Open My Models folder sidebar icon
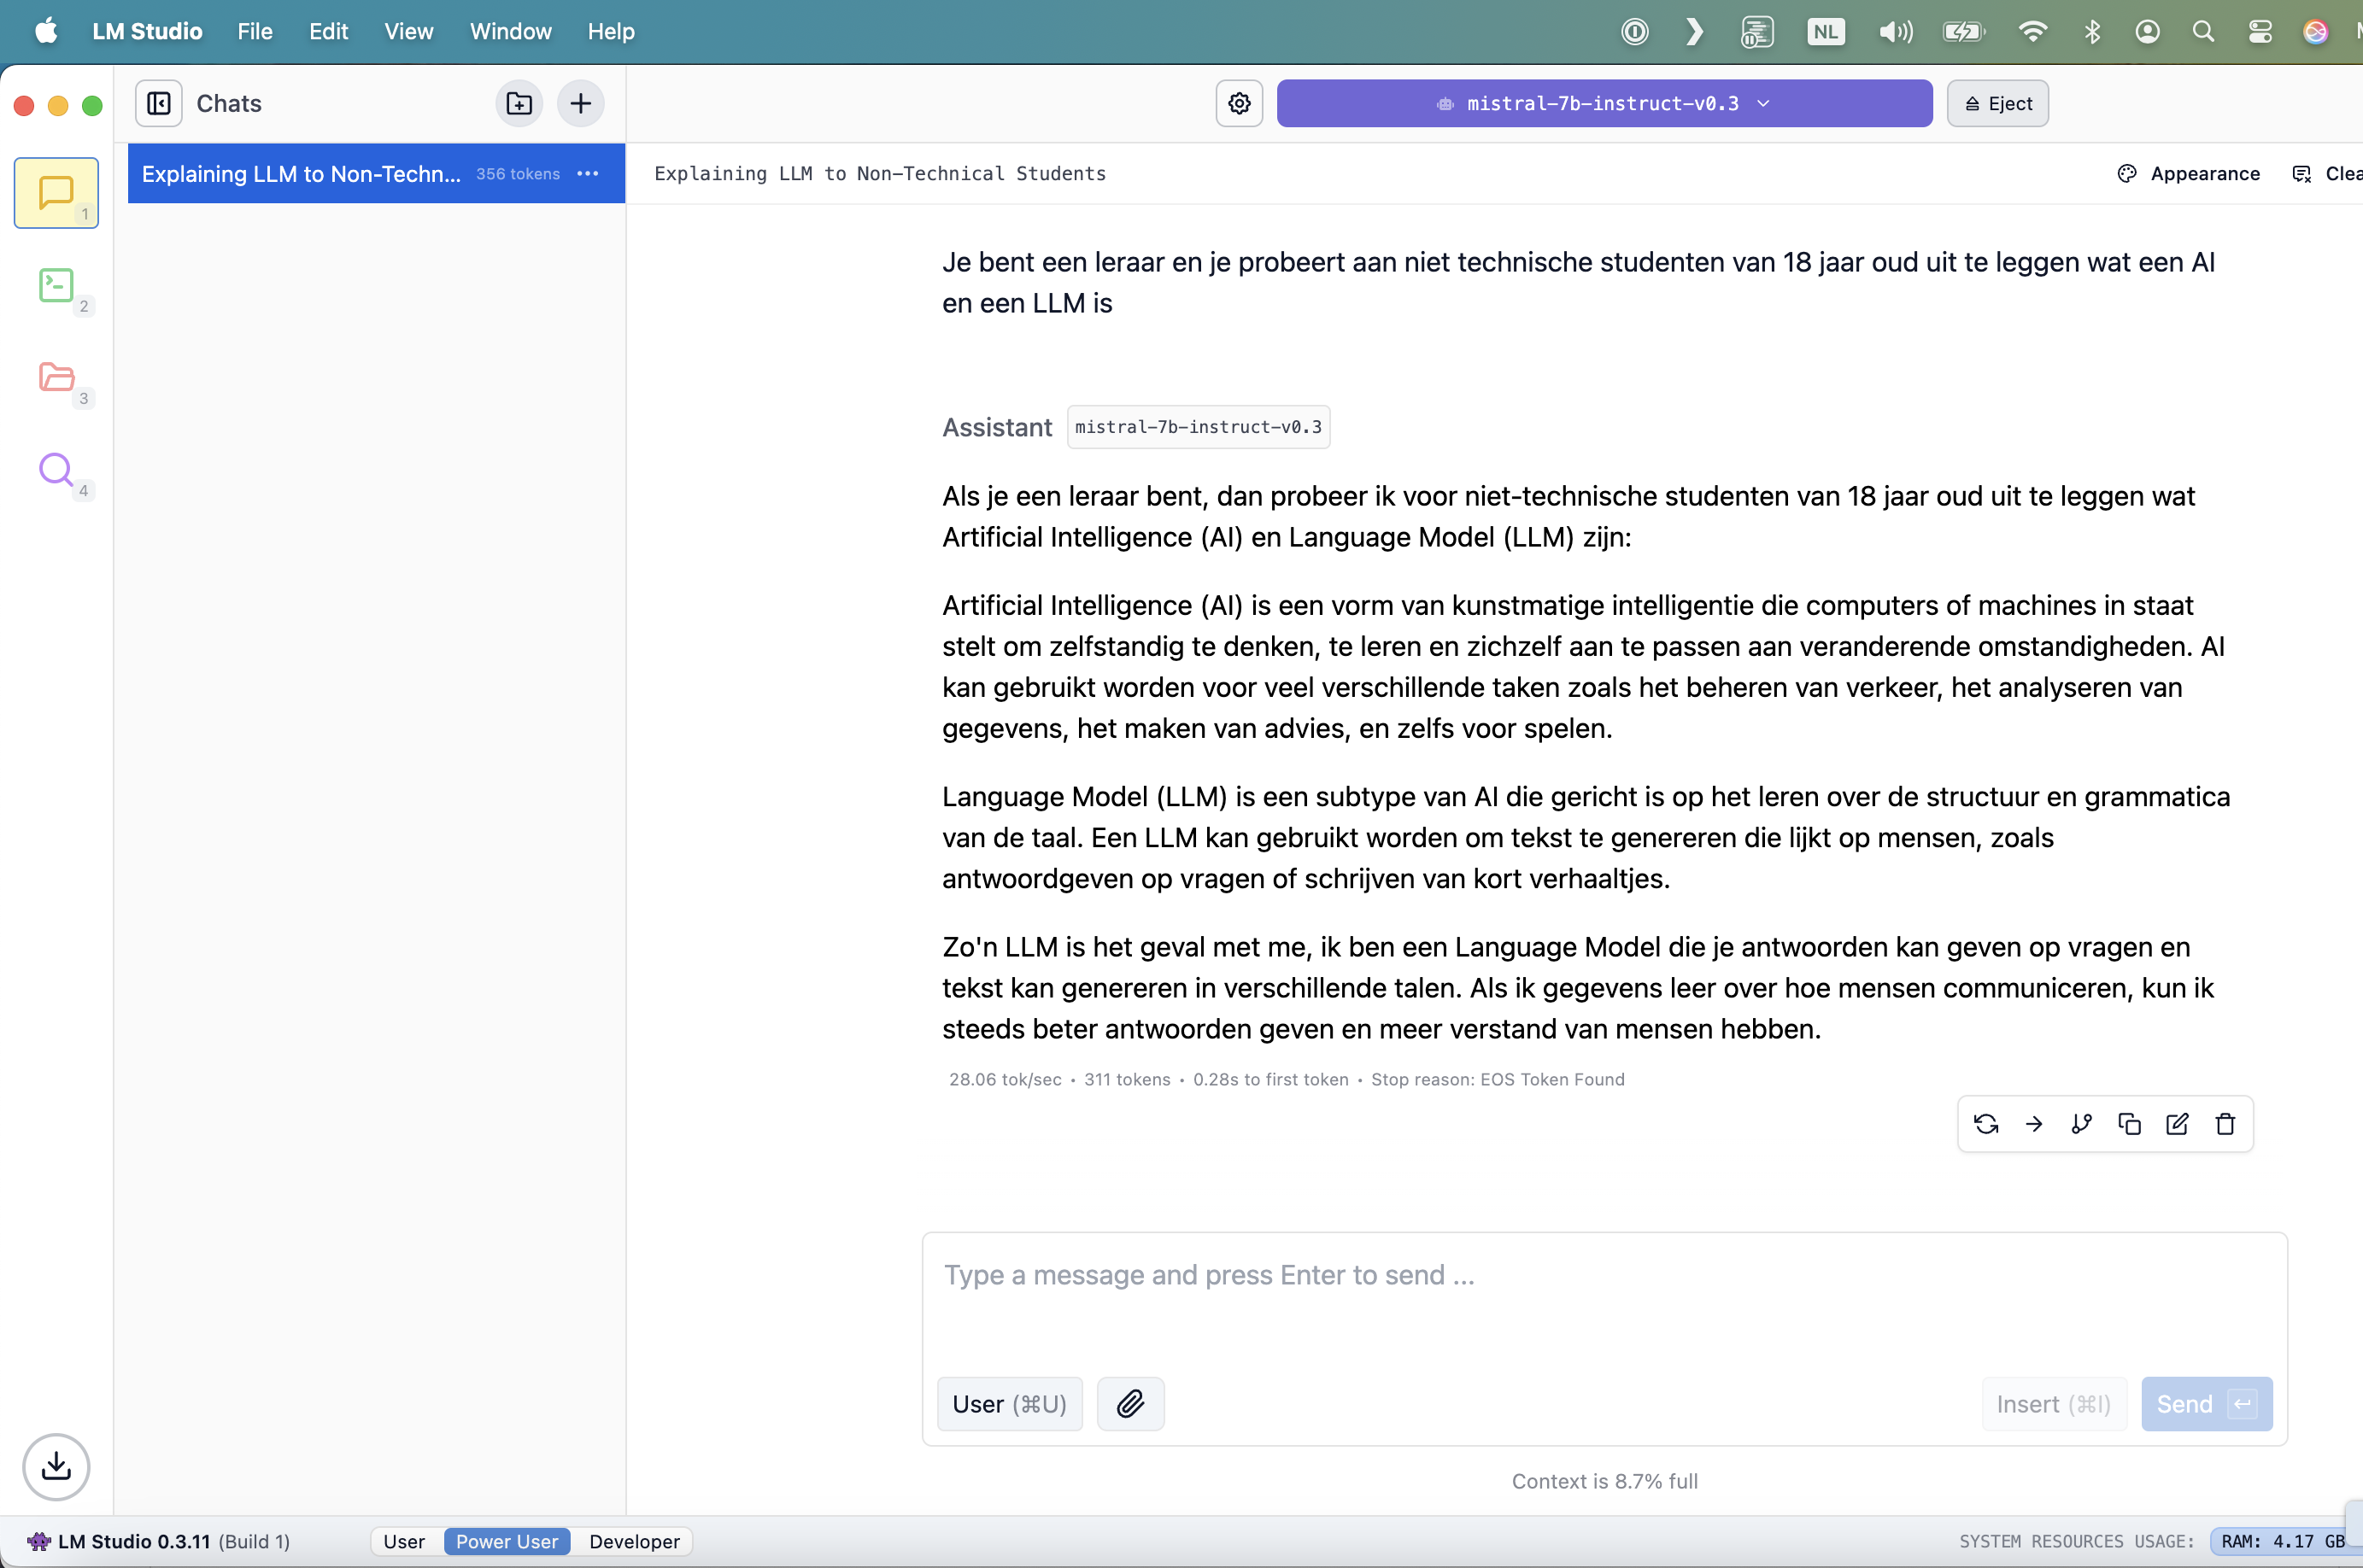The image size is (2363, 1568). pos(56,378)
